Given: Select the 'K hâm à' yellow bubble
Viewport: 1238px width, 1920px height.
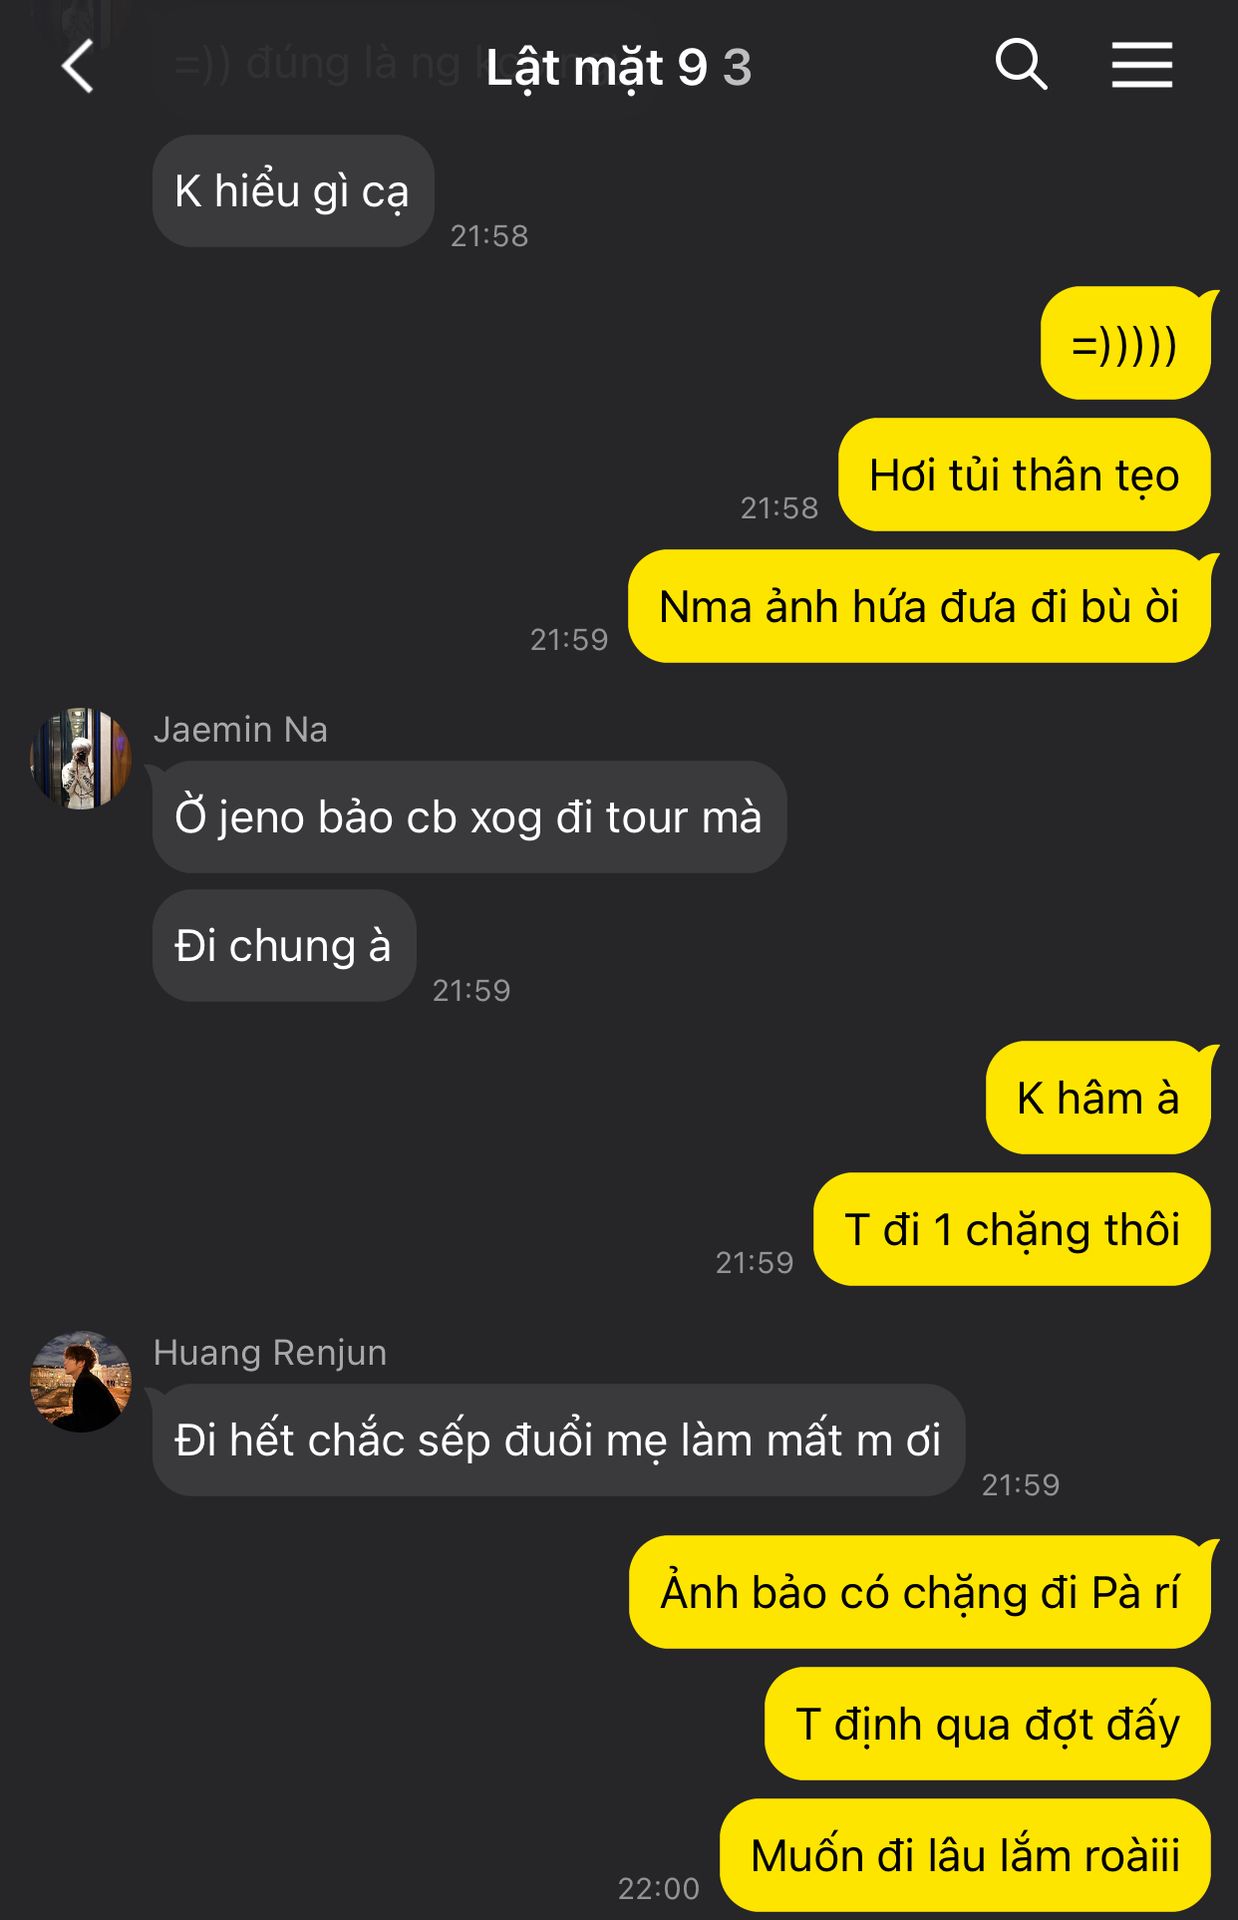Looking at the screenshot, I should tap(1099, 1097).
